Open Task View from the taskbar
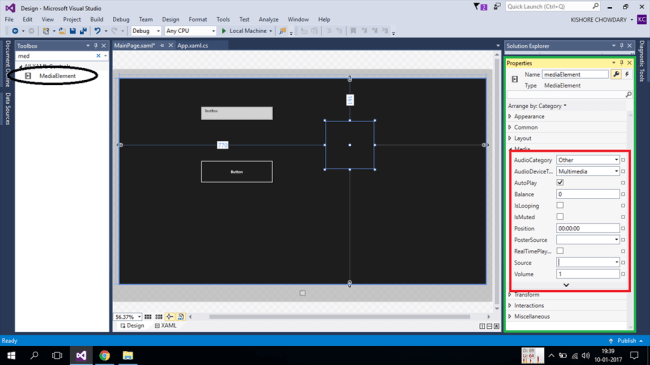Image resolution: width=650 pixels, height=365 pixels. 57,355
